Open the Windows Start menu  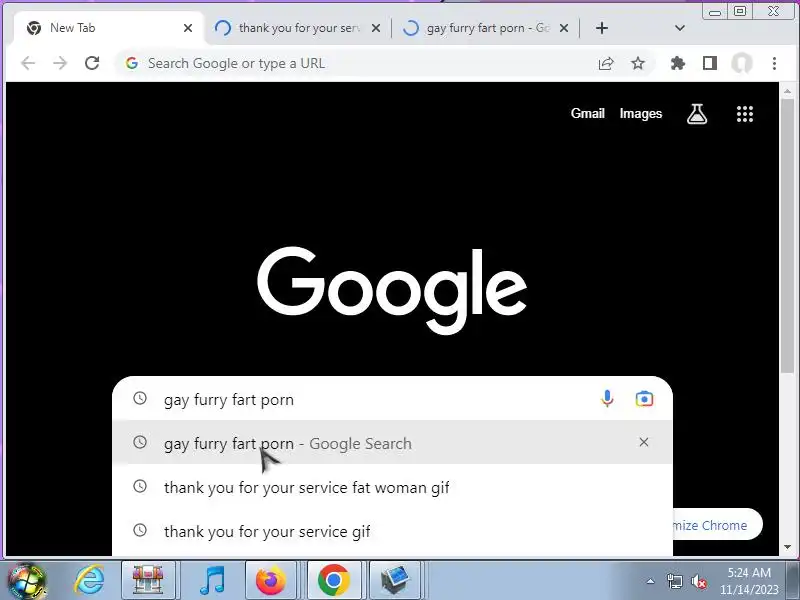click(26, 581)
